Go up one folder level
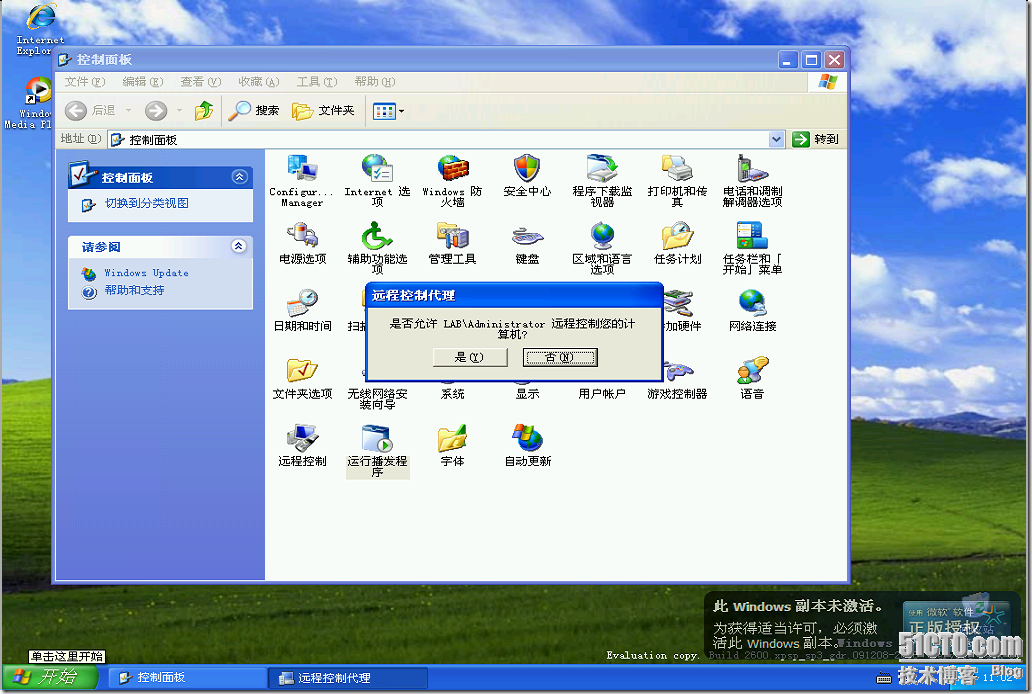 (204, 111)
